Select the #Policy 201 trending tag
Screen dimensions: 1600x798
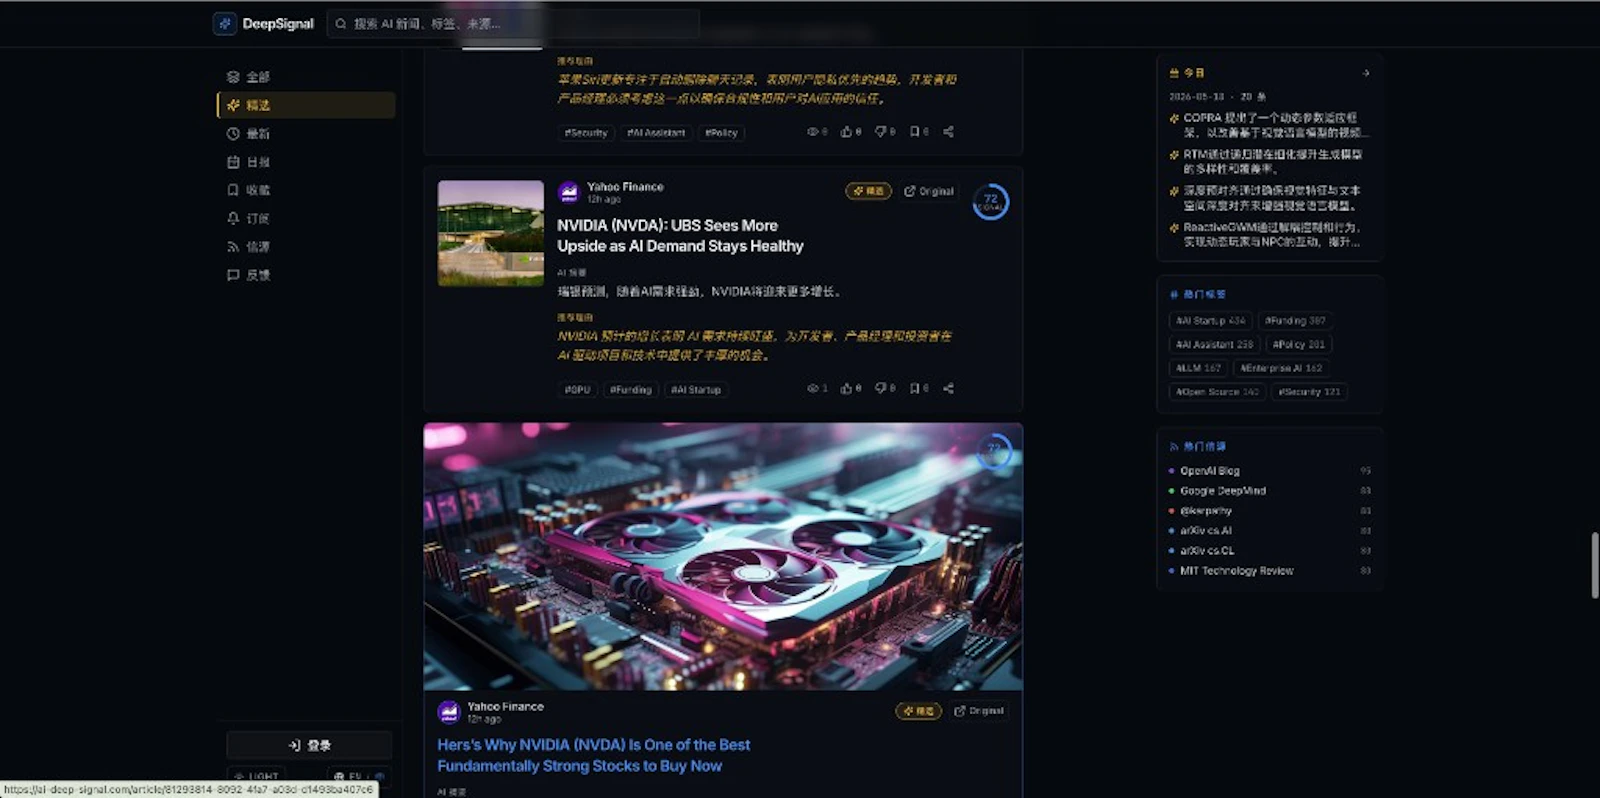1299,344
